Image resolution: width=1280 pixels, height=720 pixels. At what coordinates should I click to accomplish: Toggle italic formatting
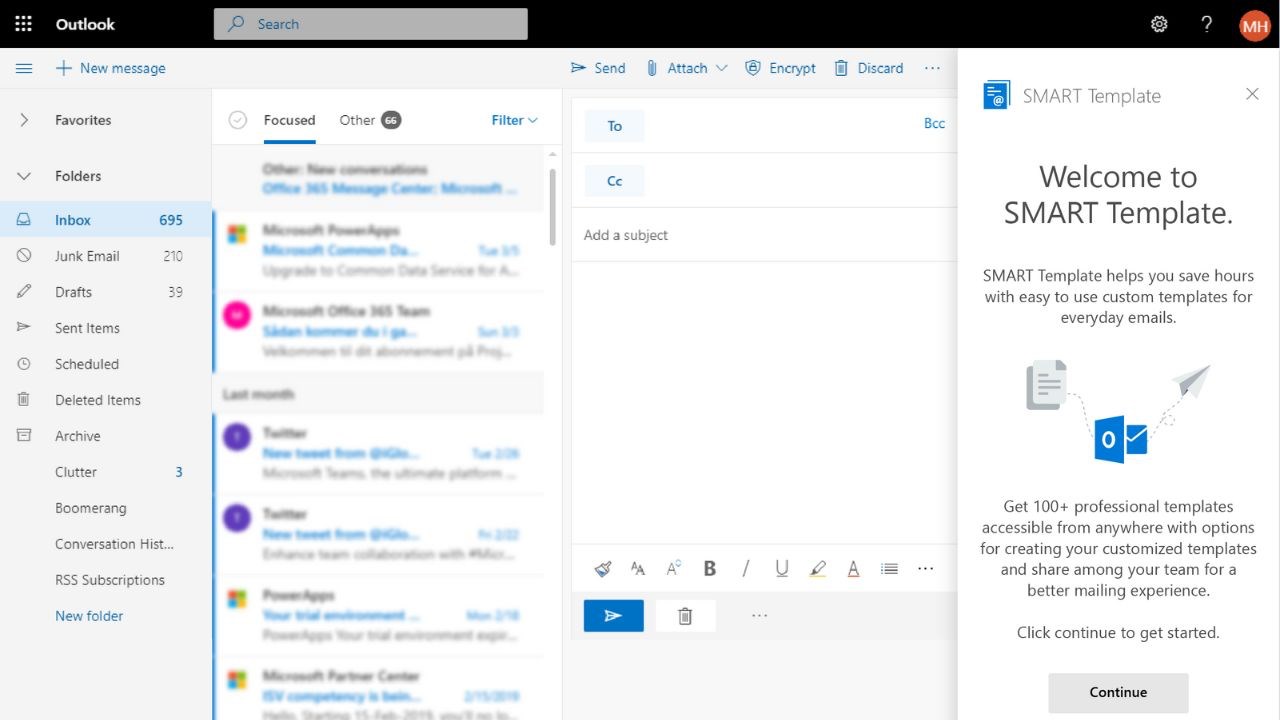click(746, 569)
